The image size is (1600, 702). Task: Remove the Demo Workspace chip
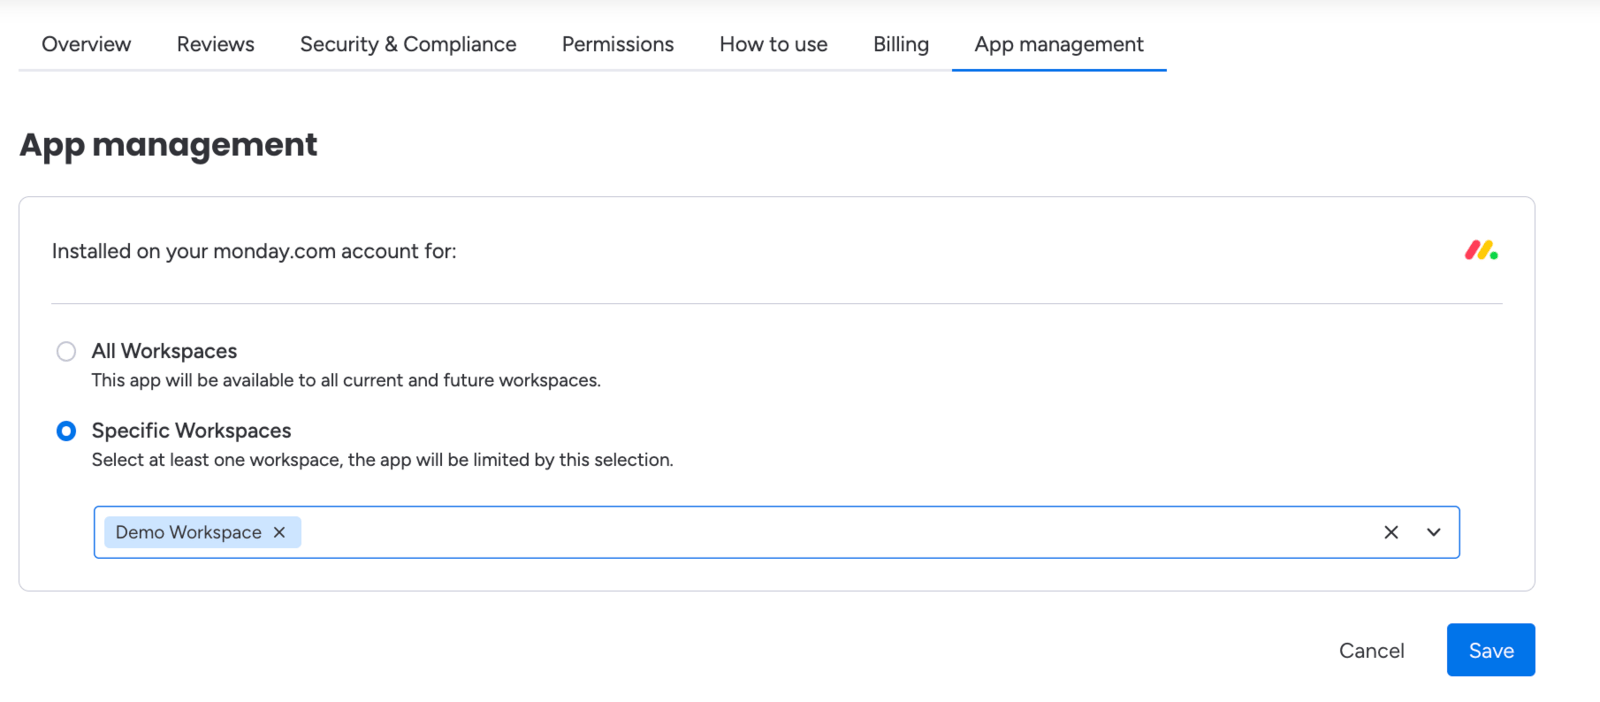[279, 532]
